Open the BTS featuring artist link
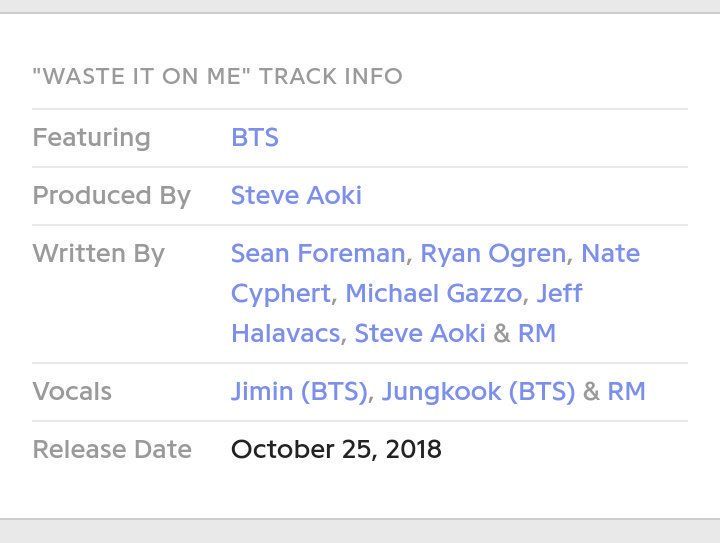Screen dimensions: 720x543 255,137
